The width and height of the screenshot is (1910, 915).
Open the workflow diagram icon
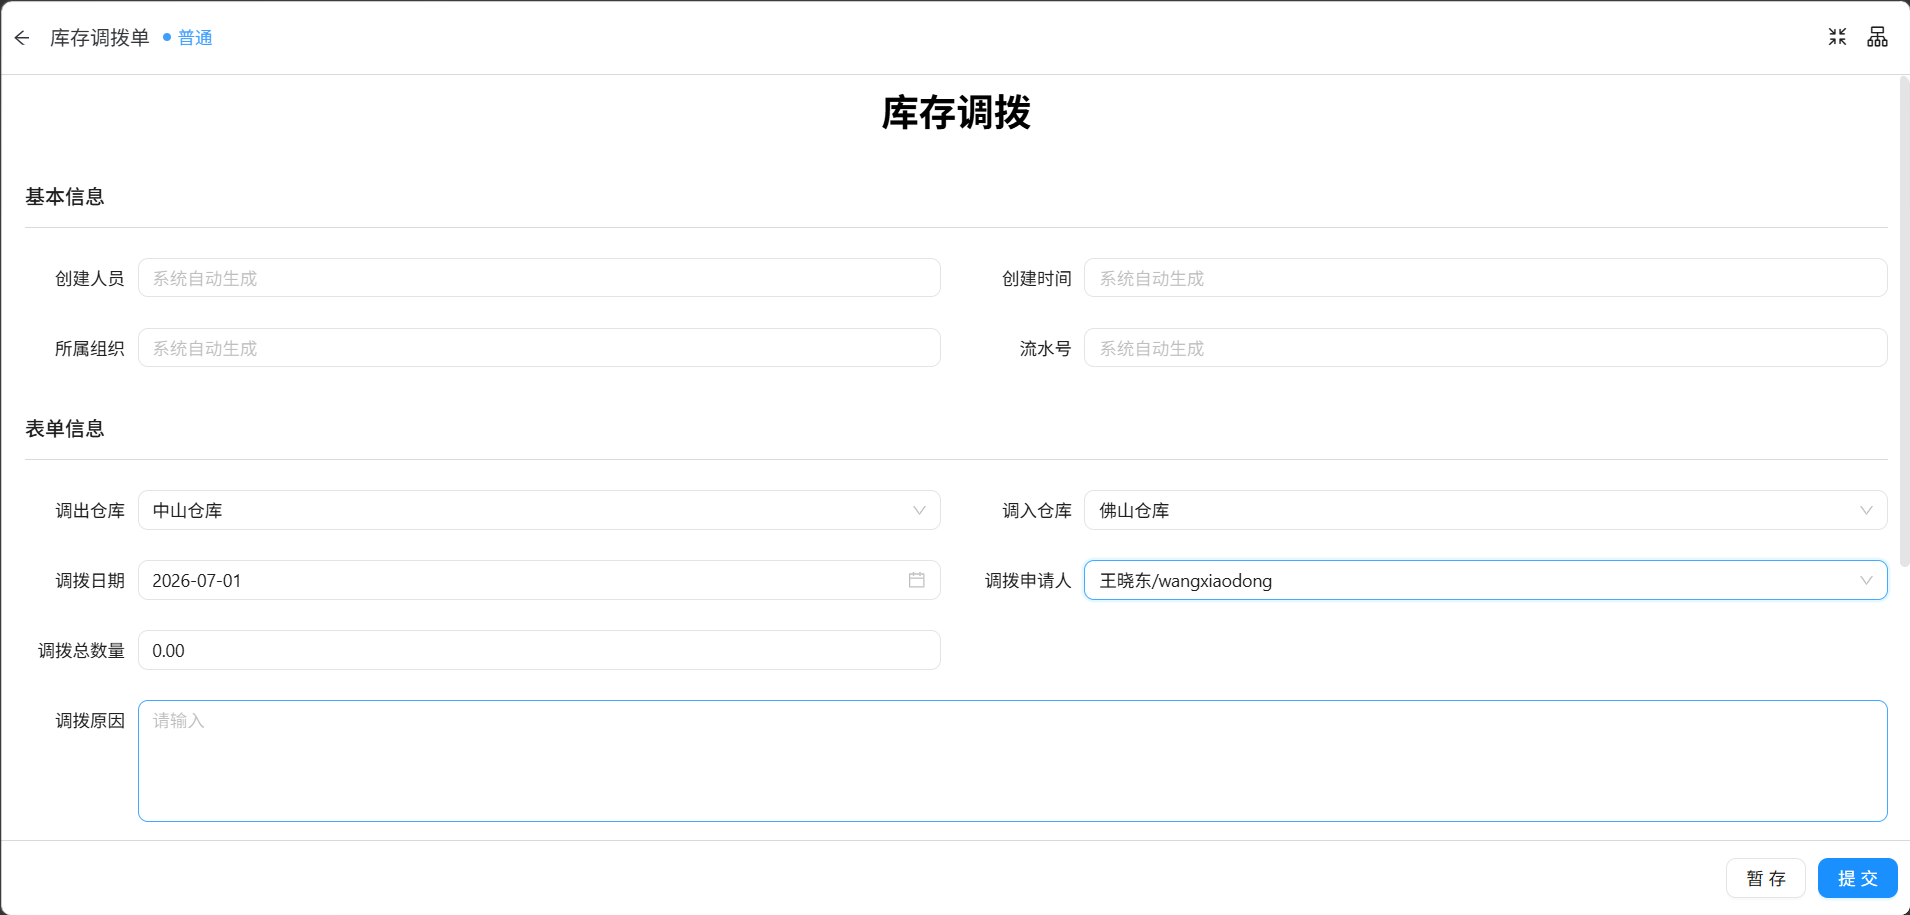(x=1877, y=37)
